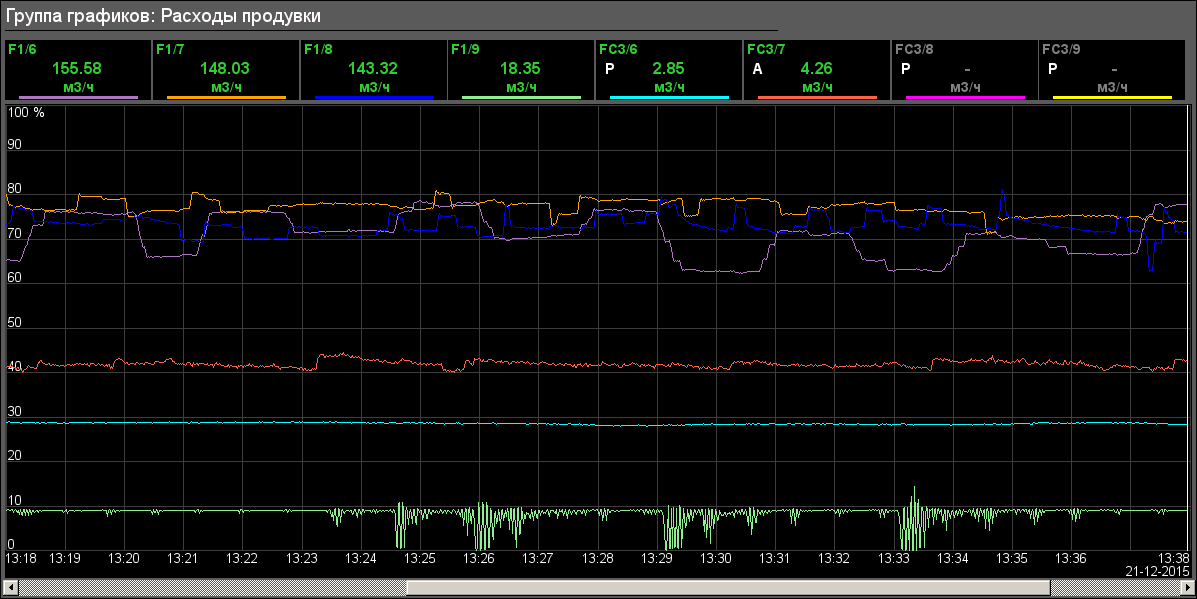The image size is (1197, 599).
Task: Click the scrollbar right arrow button
Action: click(x=1187, y=588)
